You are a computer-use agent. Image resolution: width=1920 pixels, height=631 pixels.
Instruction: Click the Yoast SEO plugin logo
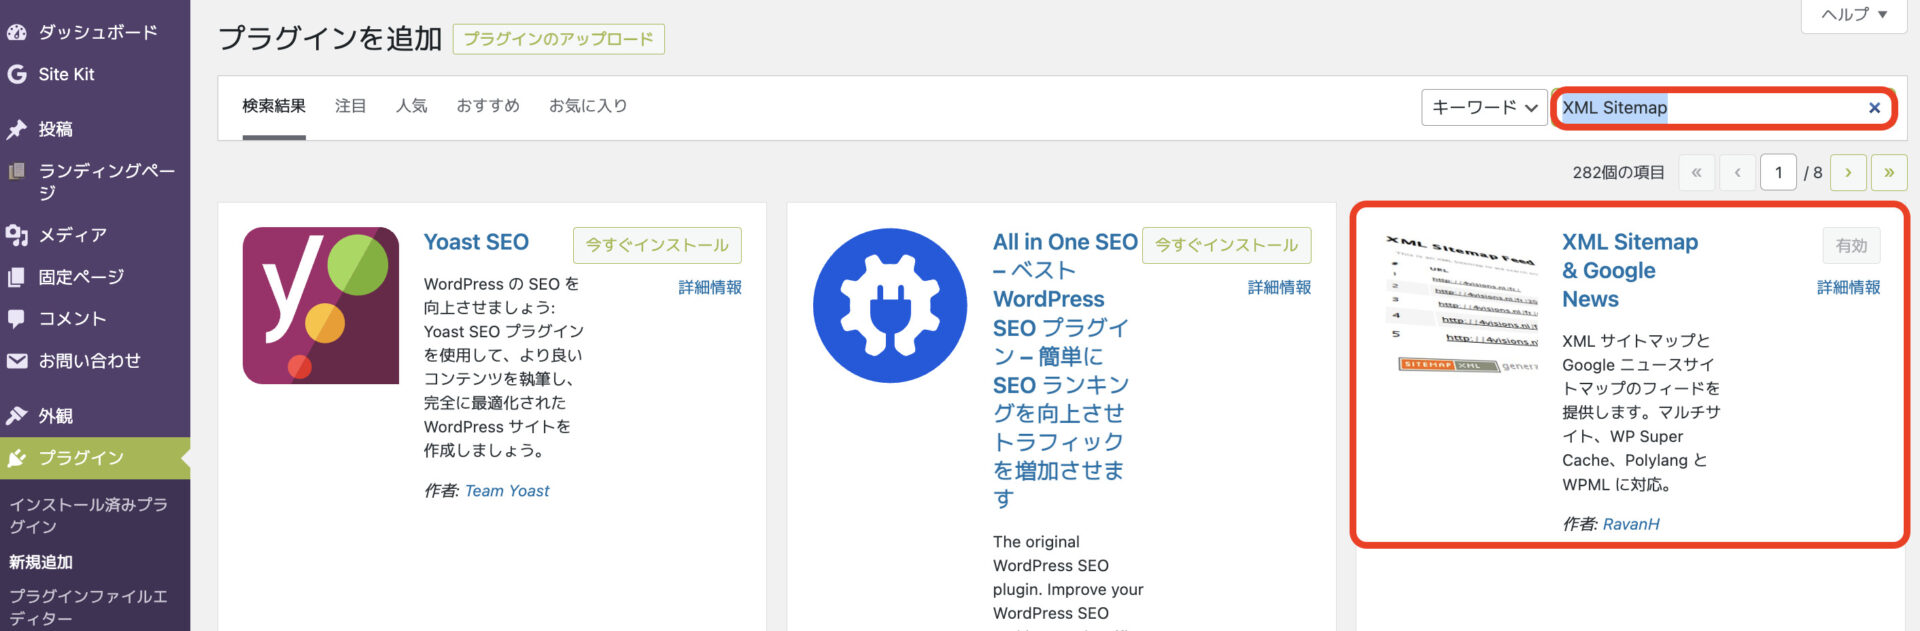[321, 305]
